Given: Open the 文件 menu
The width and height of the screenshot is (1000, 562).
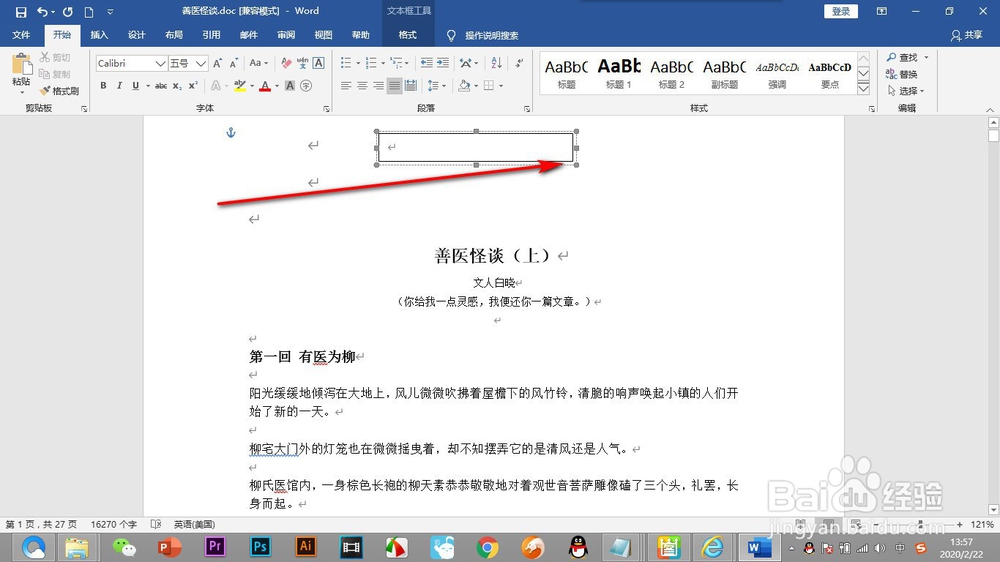Looking at the screenshot, I should [21, 35].
